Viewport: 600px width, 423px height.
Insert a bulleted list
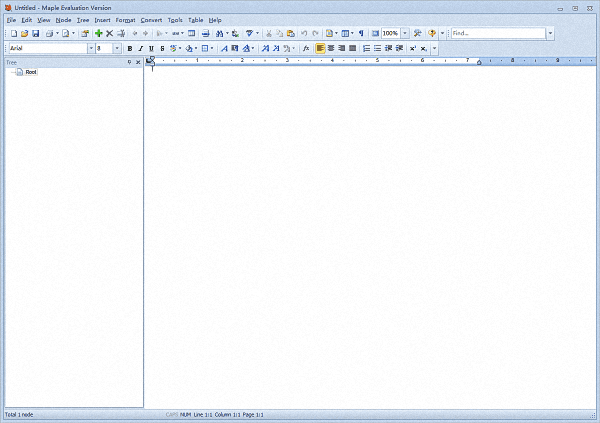click(x=377, y=48)
